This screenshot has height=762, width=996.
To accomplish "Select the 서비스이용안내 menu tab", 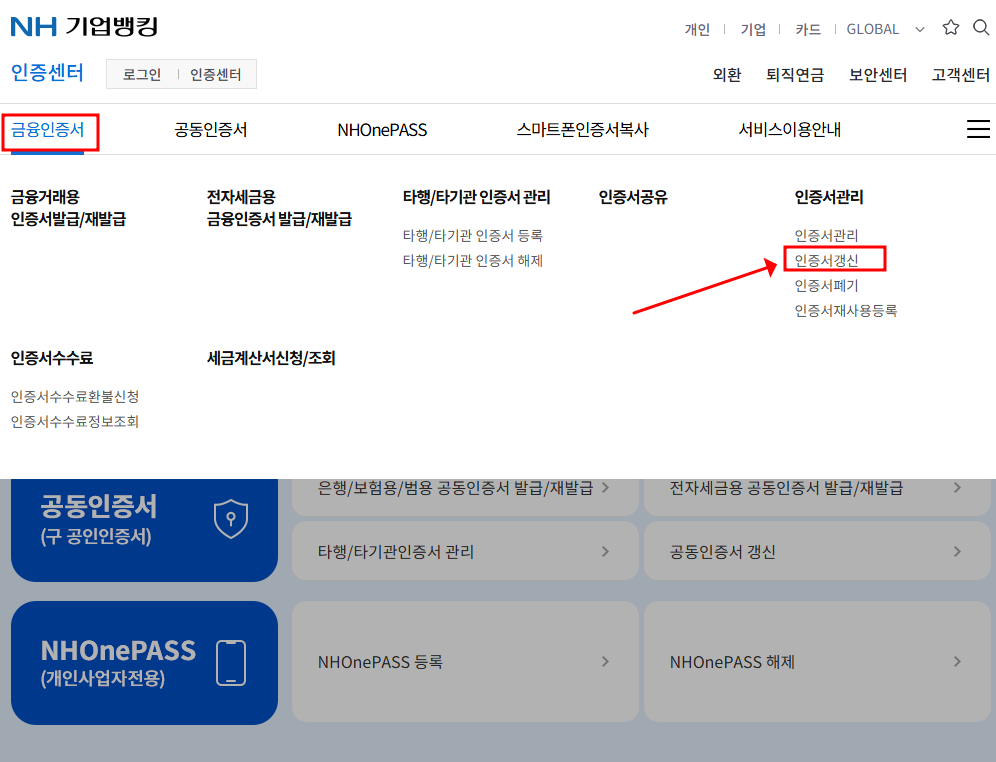I will point(790,130).
